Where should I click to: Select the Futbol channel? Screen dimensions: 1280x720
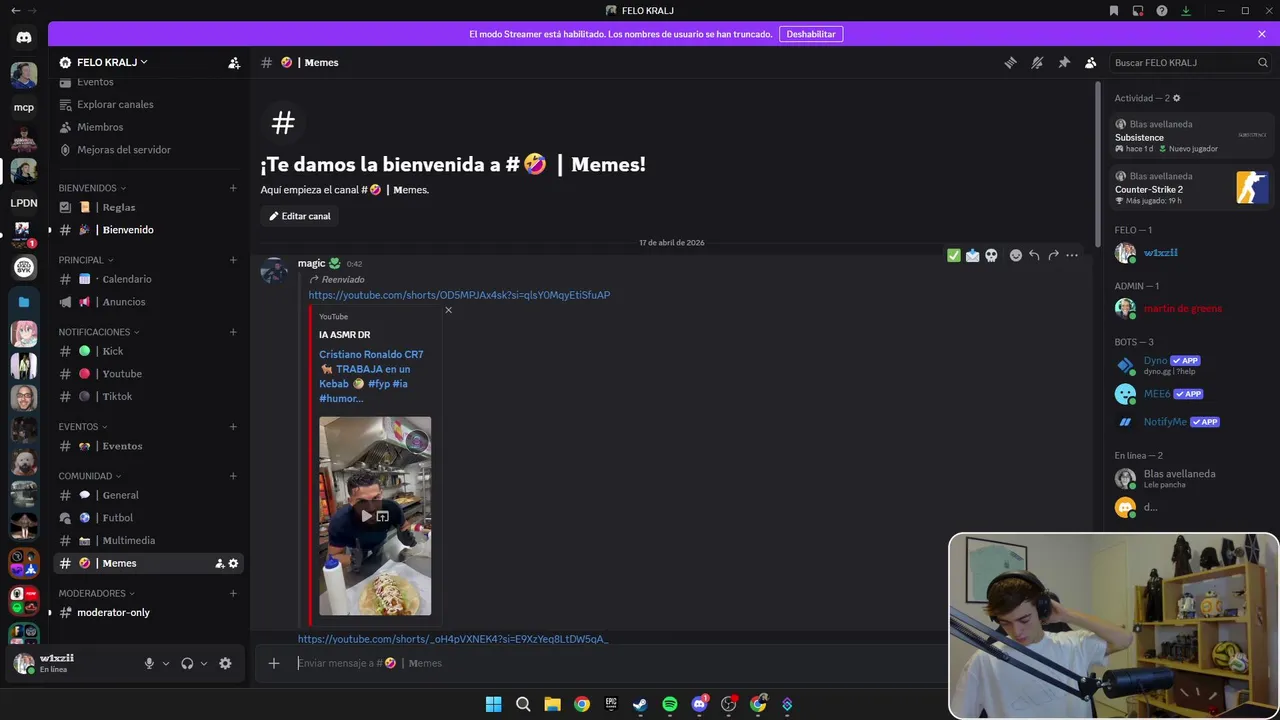[x=149, y=518]
